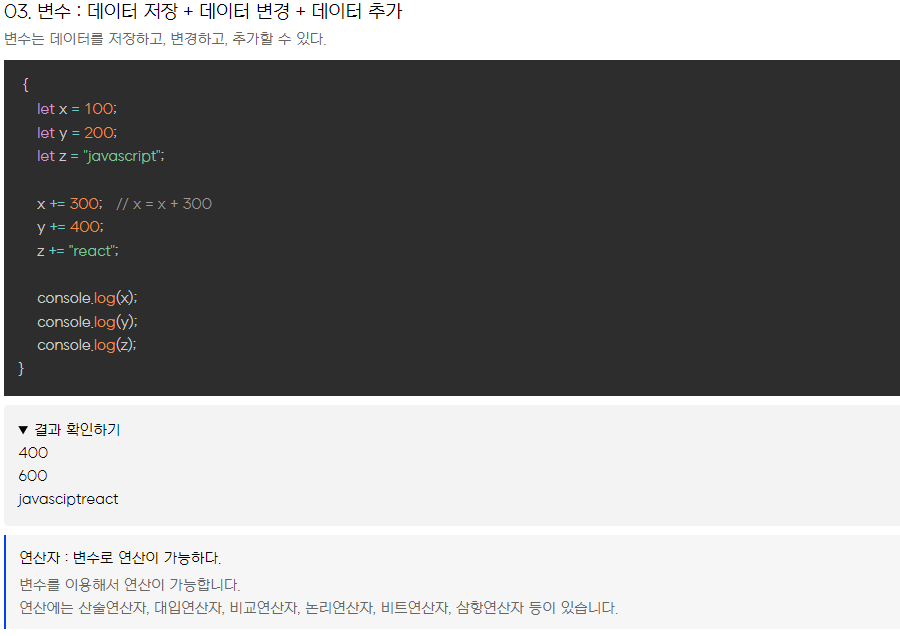Click the heading 03. 변수 데이터 저장
Screen dimensions: 900x636
(x=203, y=11)
